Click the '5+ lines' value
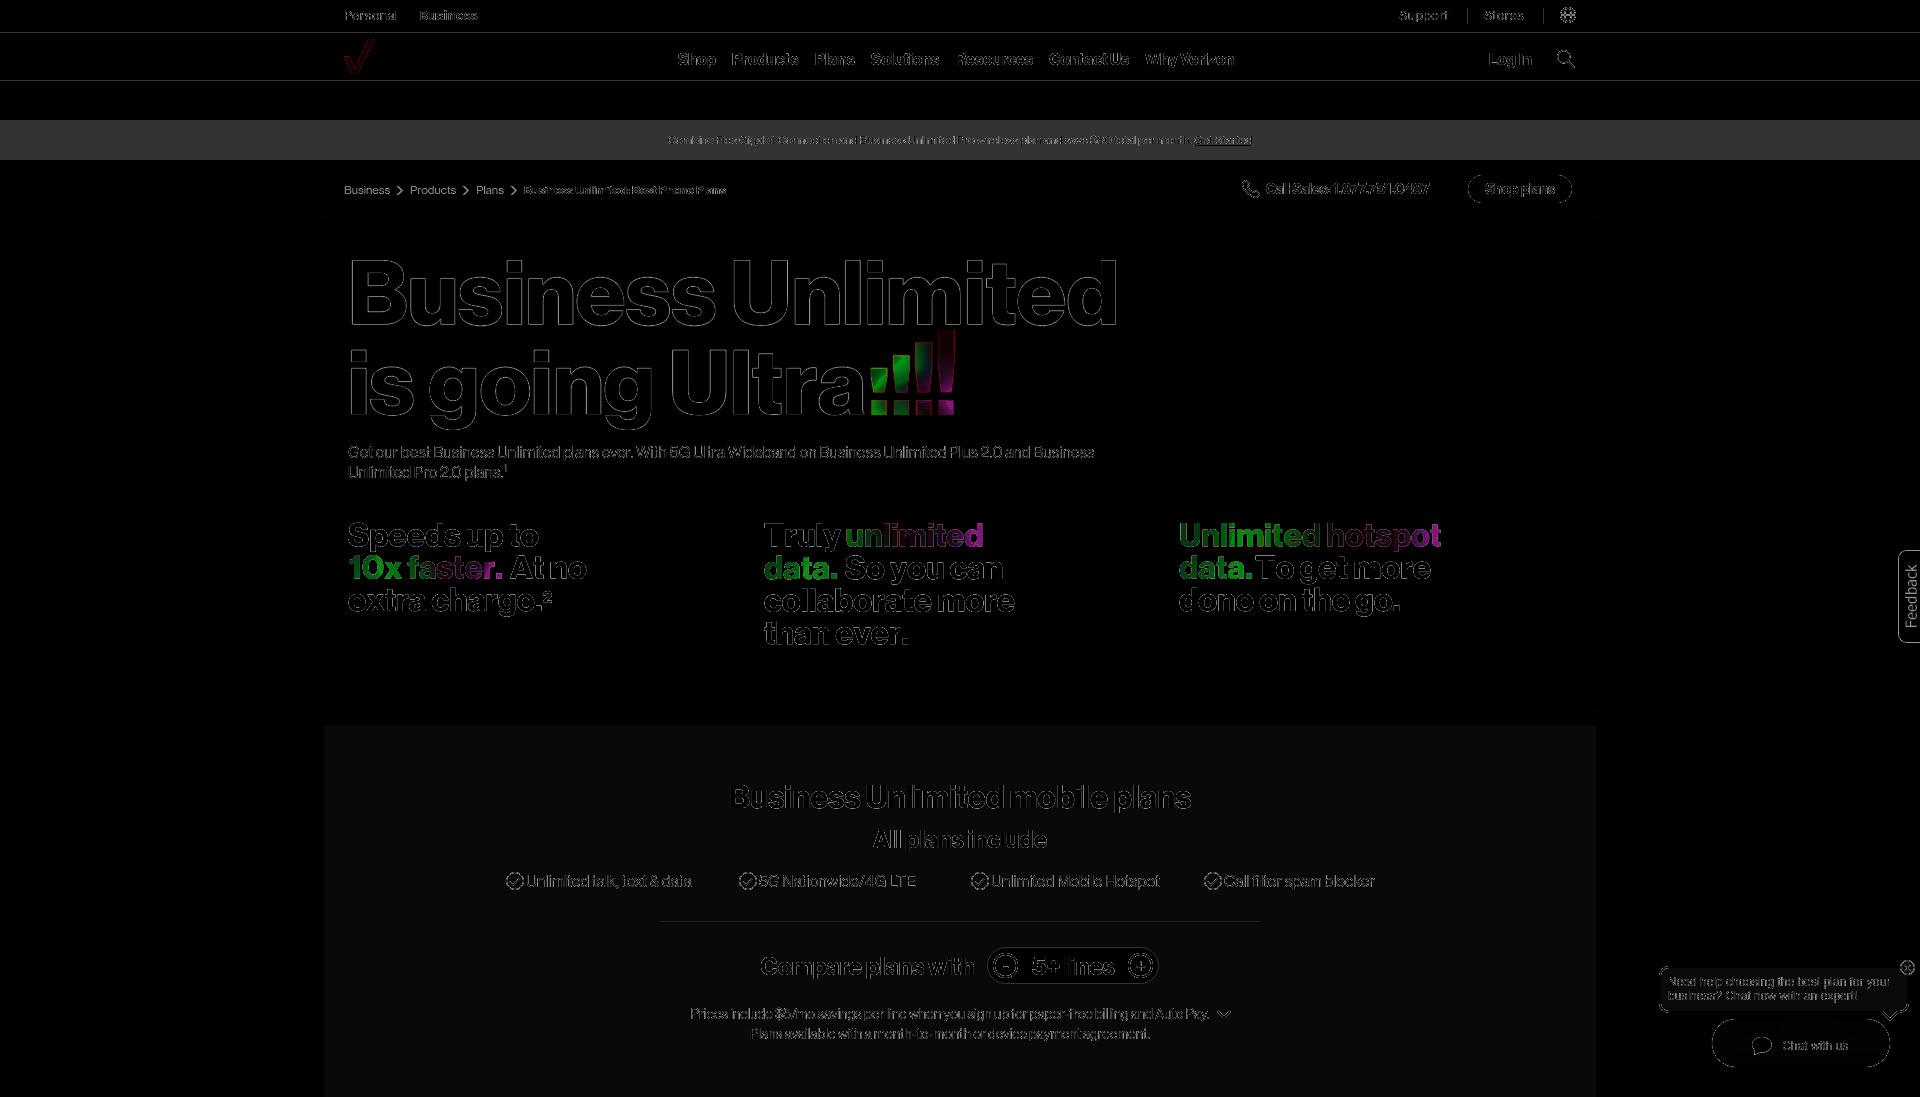 point(1073,966)
